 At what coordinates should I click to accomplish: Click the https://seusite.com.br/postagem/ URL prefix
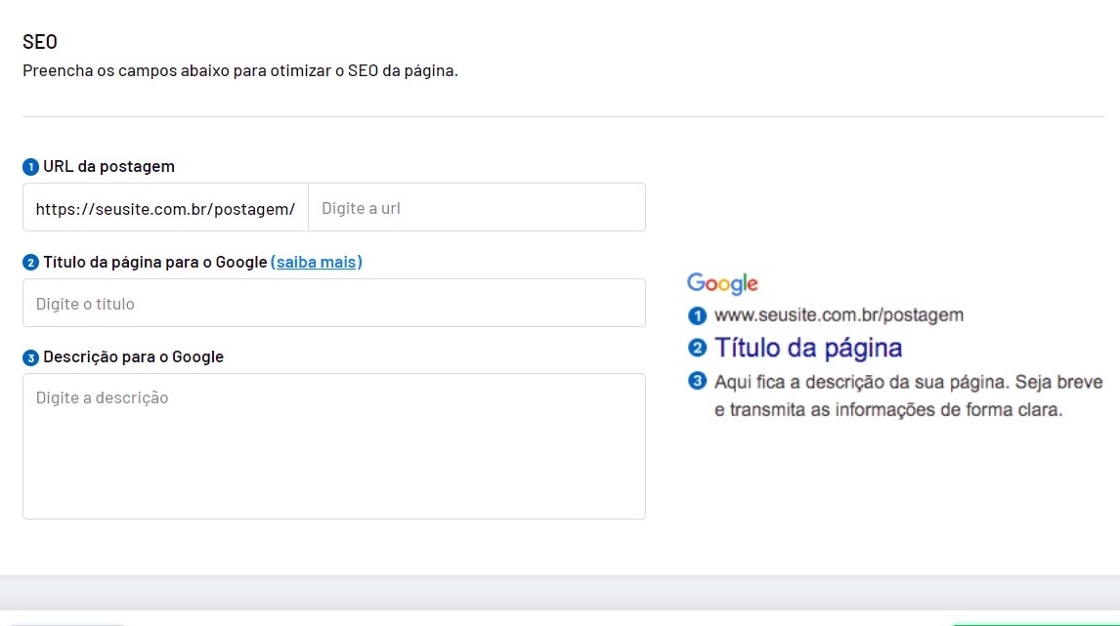[x=165, y=209]
